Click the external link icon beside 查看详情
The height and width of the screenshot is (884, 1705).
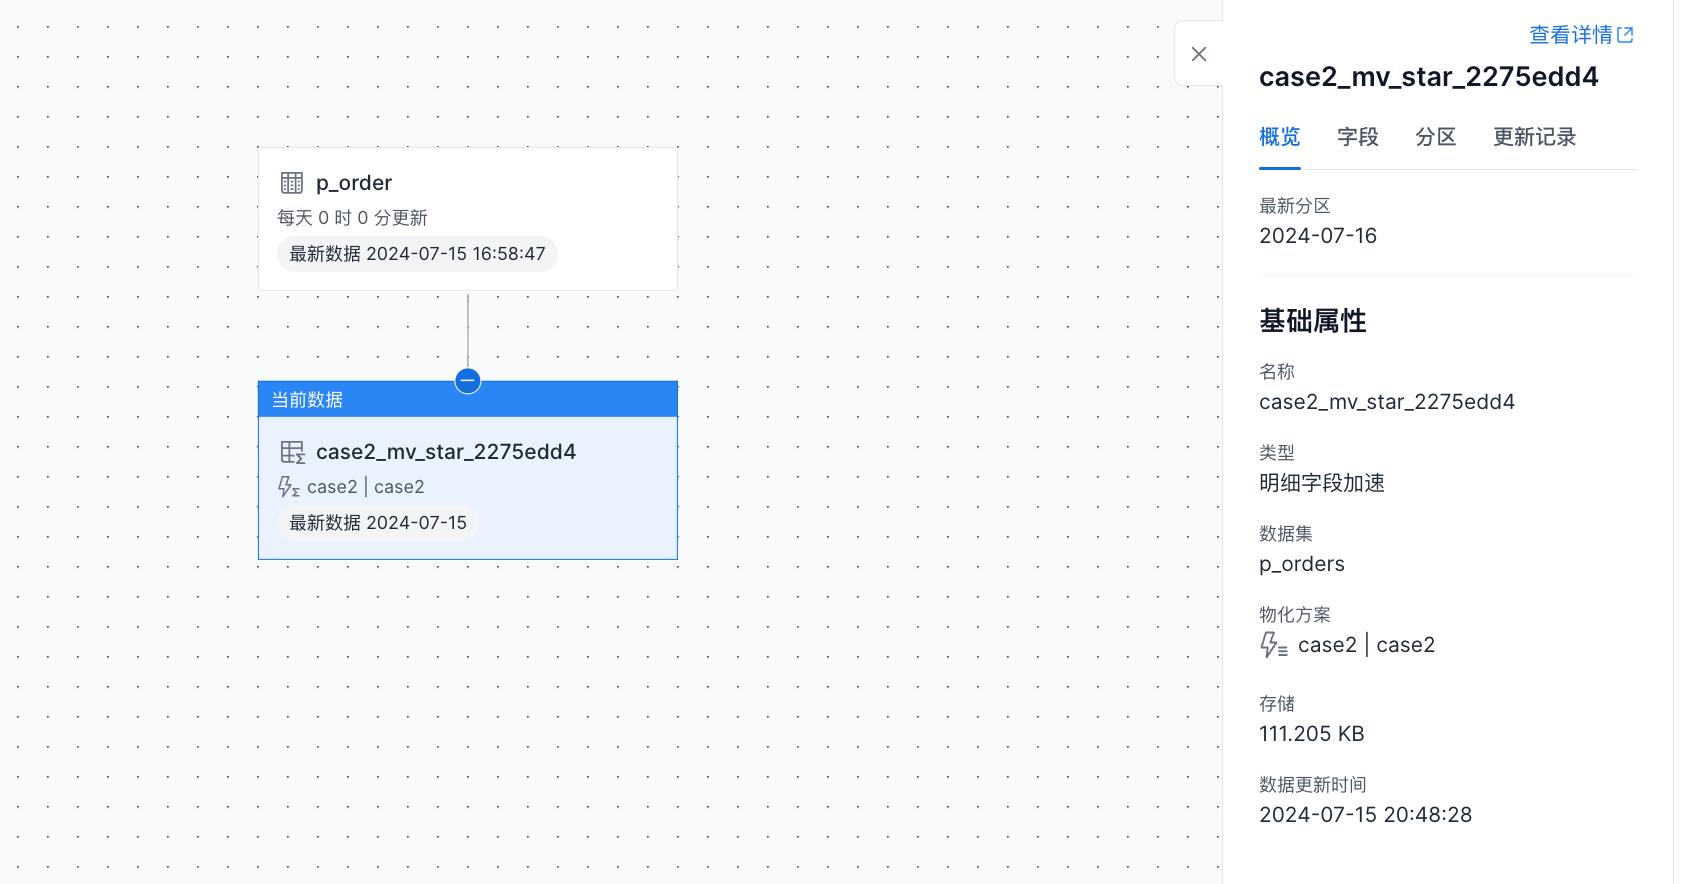pos(1625,35)
